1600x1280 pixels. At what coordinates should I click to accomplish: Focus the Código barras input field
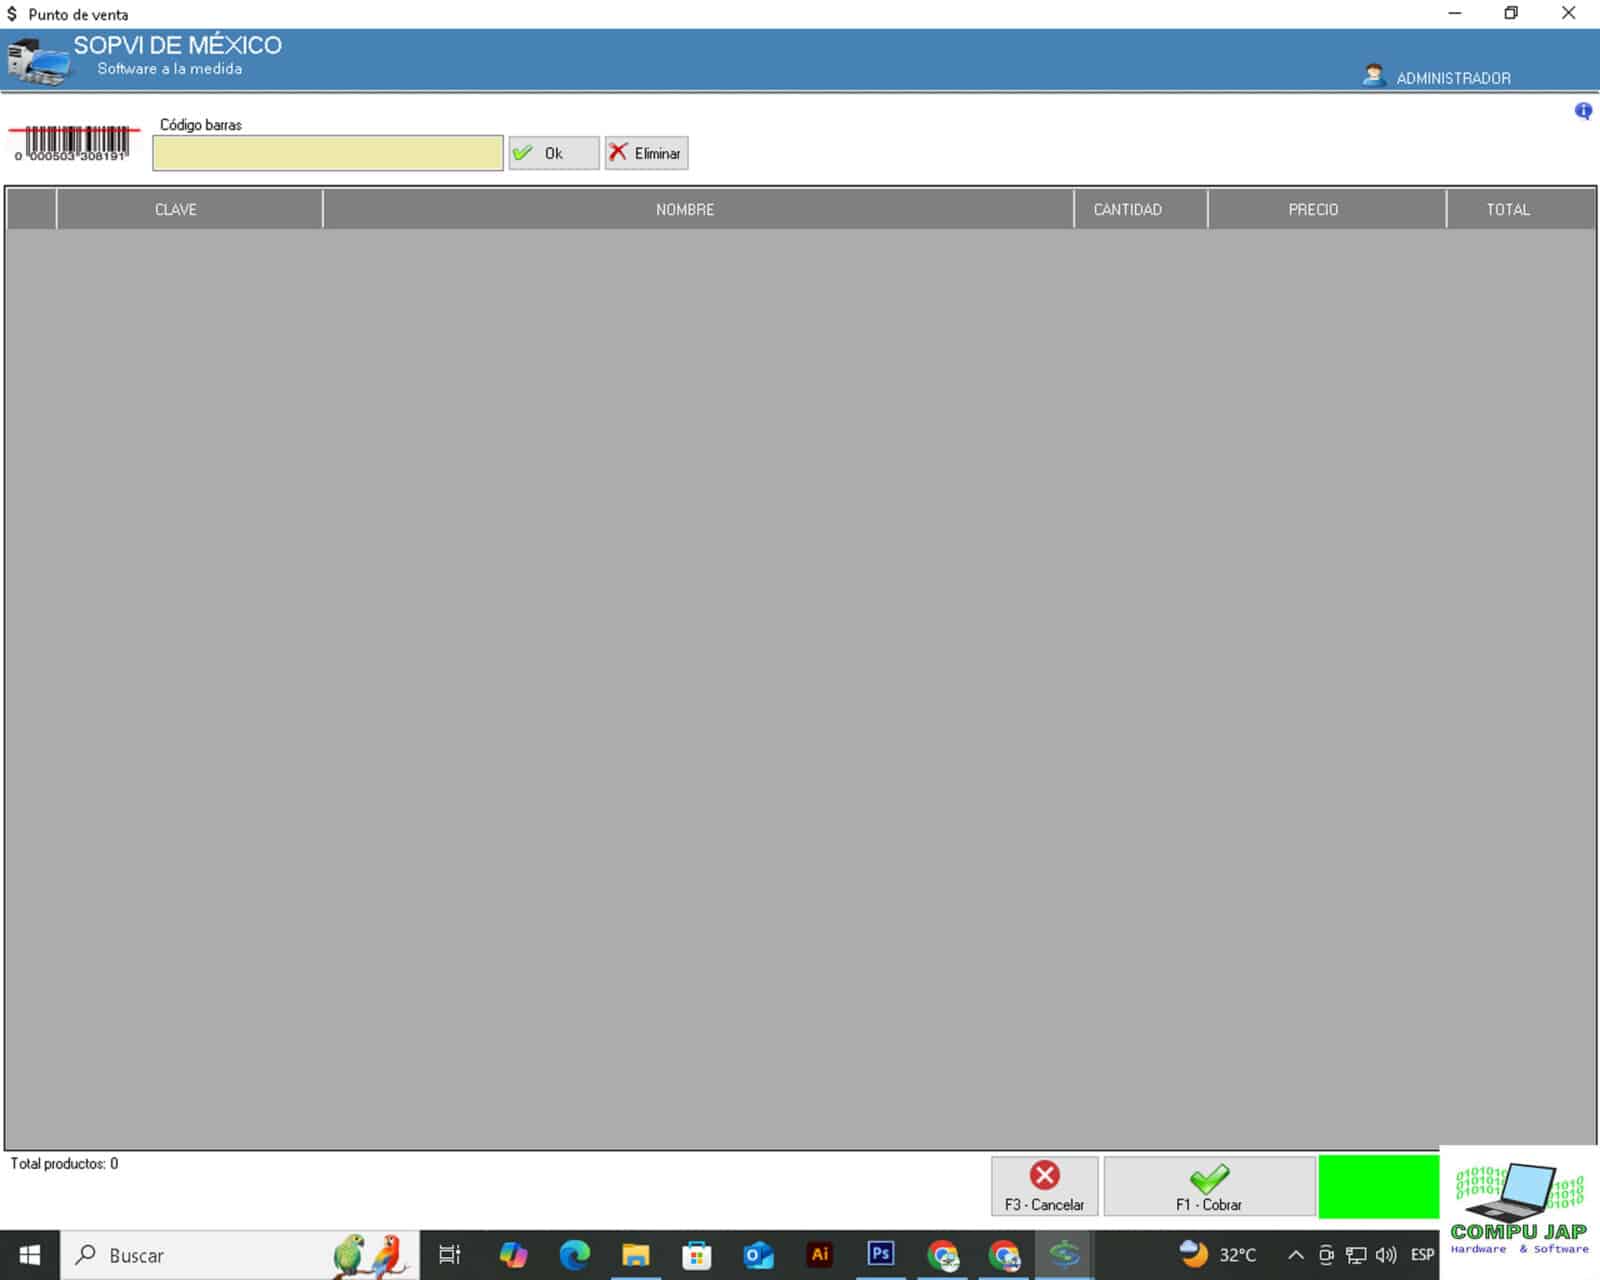click(328, 153)
